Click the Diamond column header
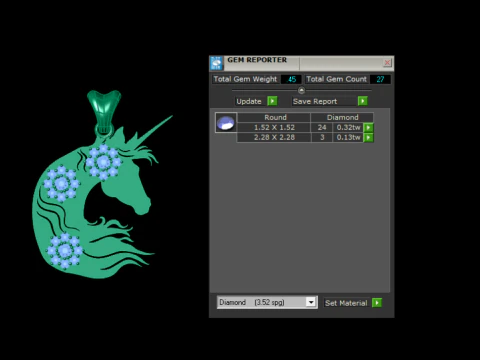The height and width of the screenshot is (360, 480). [x=342, y=117]
